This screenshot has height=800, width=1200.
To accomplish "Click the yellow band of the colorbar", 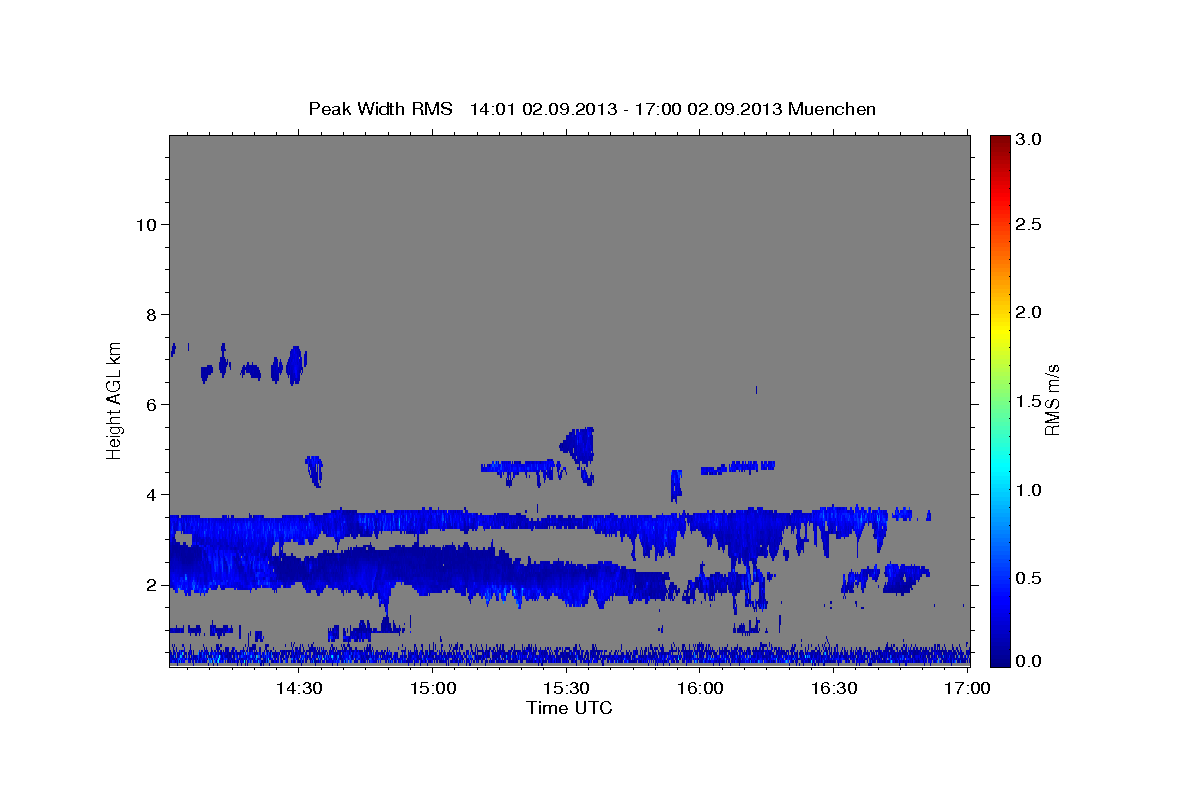I will tap(999, 330).
